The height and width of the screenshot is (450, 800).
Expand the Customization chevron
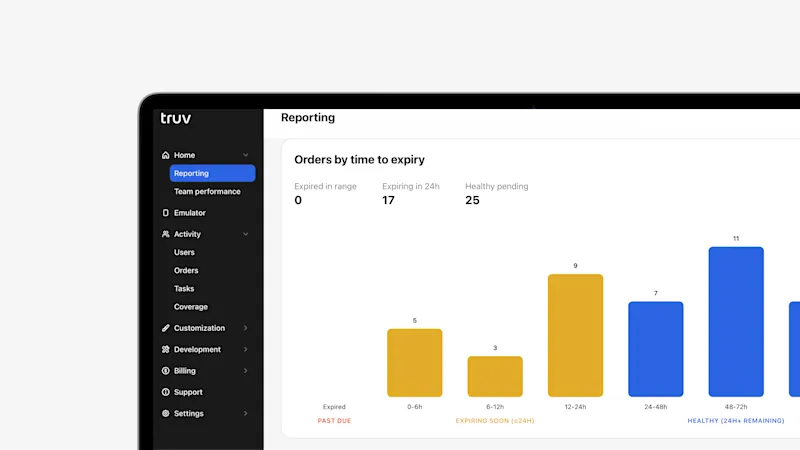point(245,328)
